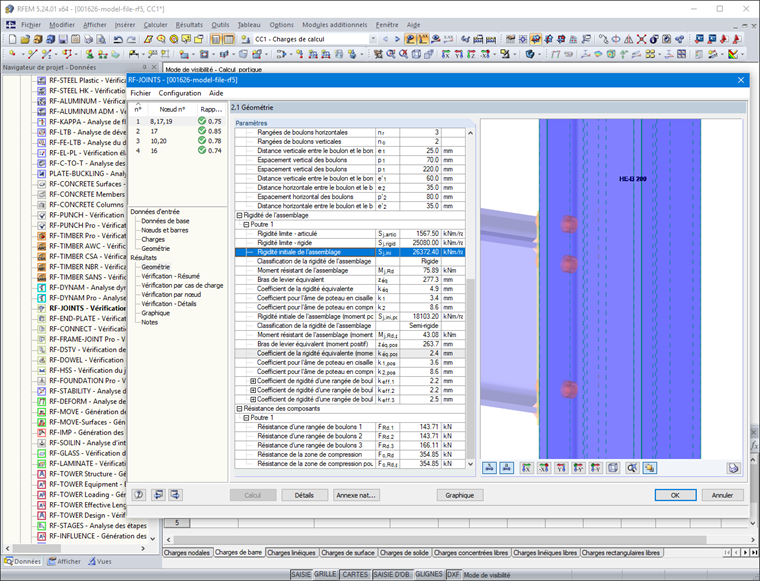The width and height of the screenshot is (760, 581).
Task: Click view in X direction icon in dialog
Action: [x=526, y=468]
